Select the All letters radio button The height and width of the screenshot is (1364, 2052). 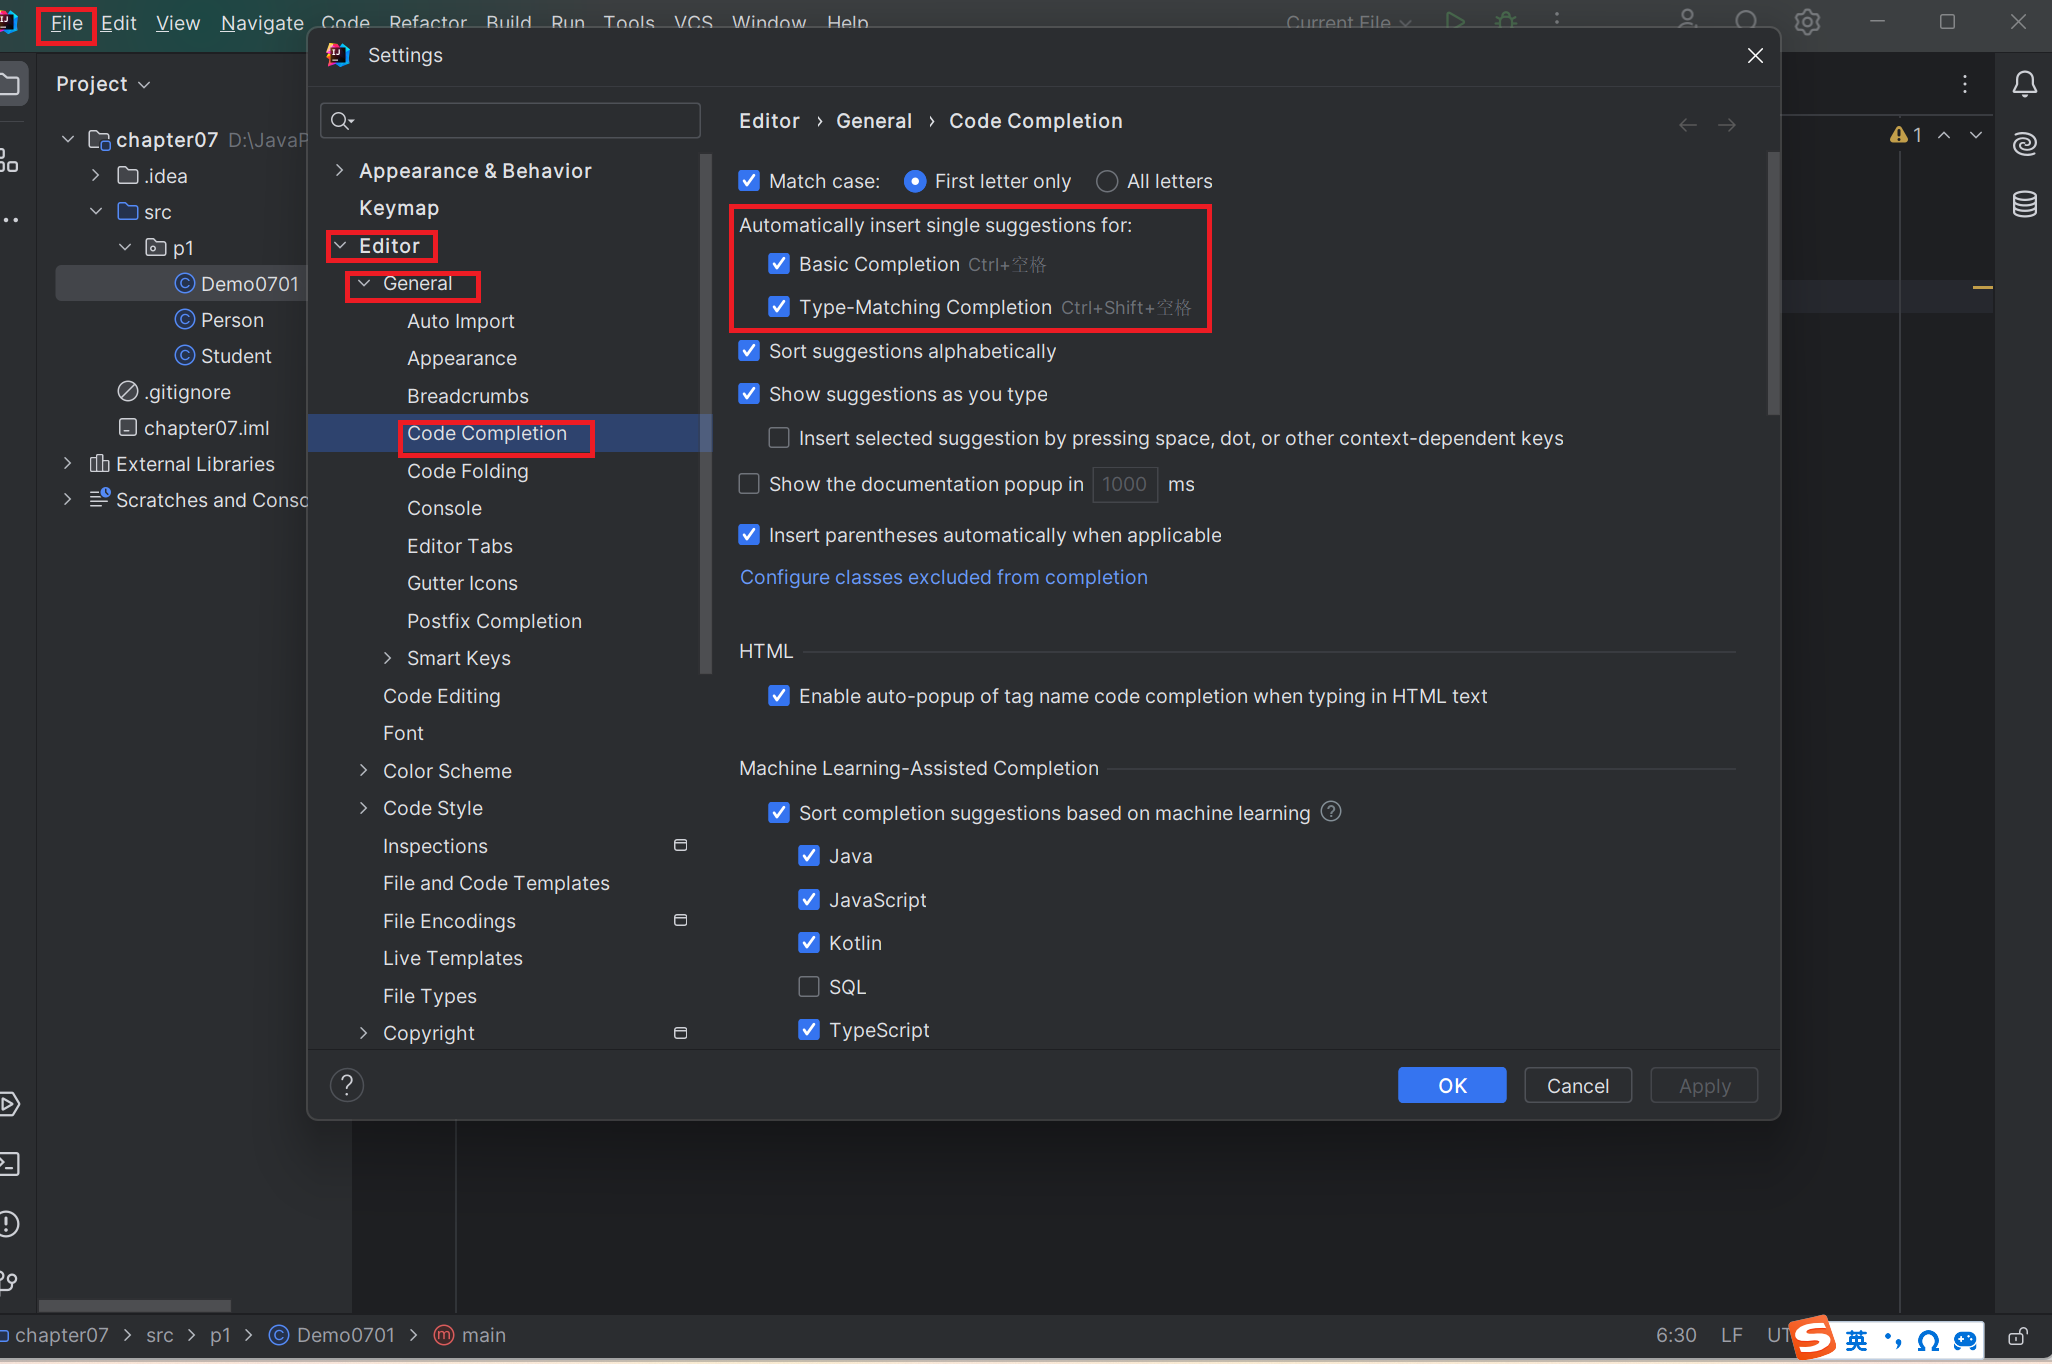click(1107, 181)
